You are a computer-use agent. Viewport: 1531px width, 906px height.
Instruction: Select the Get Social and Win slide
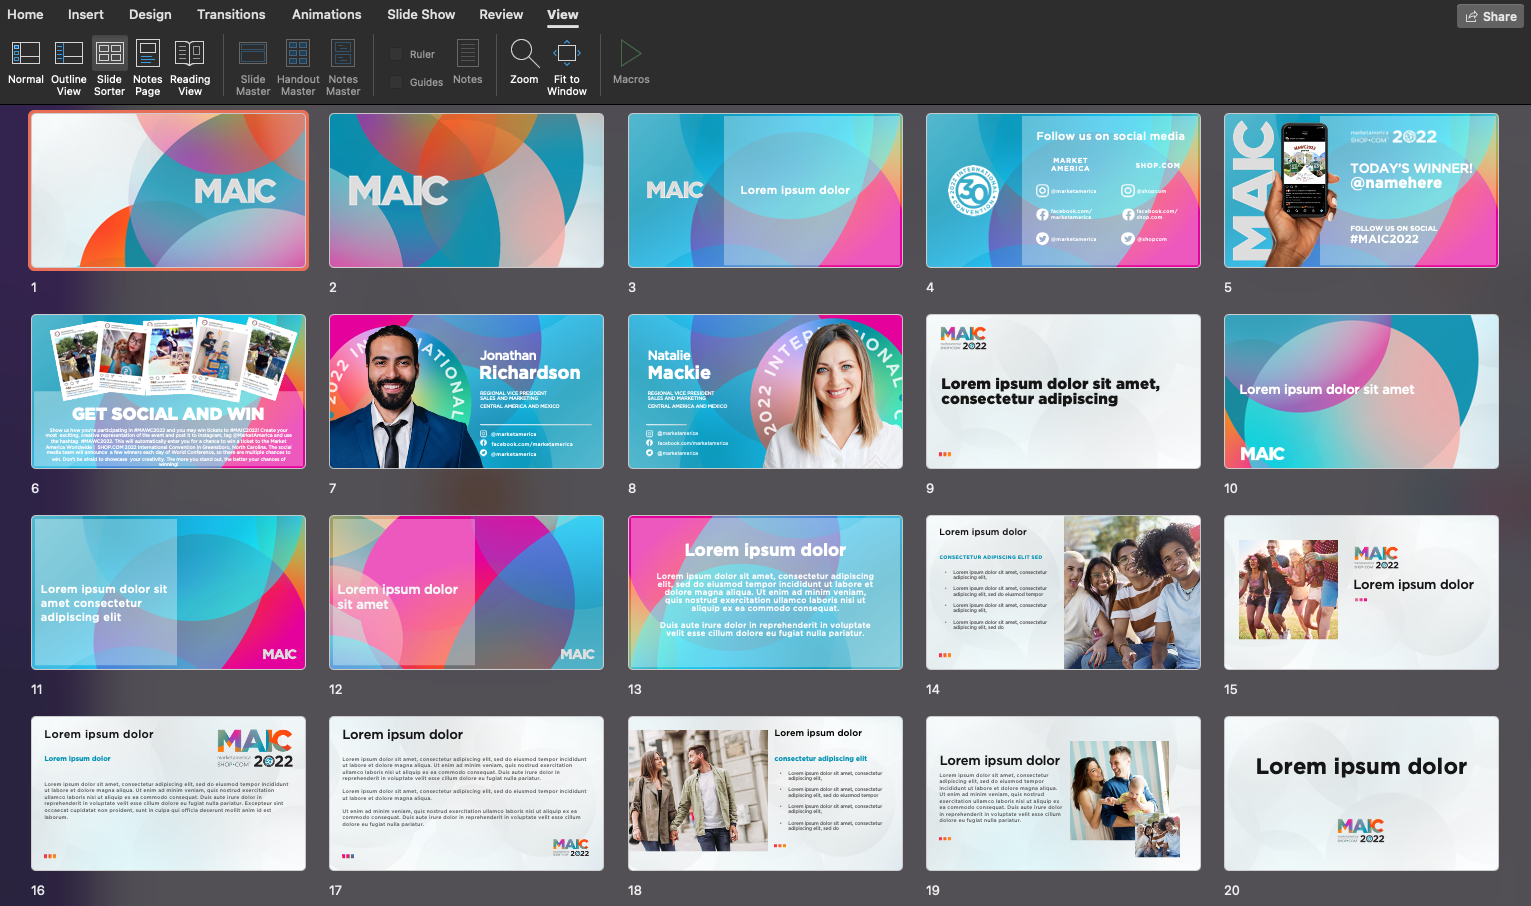coord(168,391)
